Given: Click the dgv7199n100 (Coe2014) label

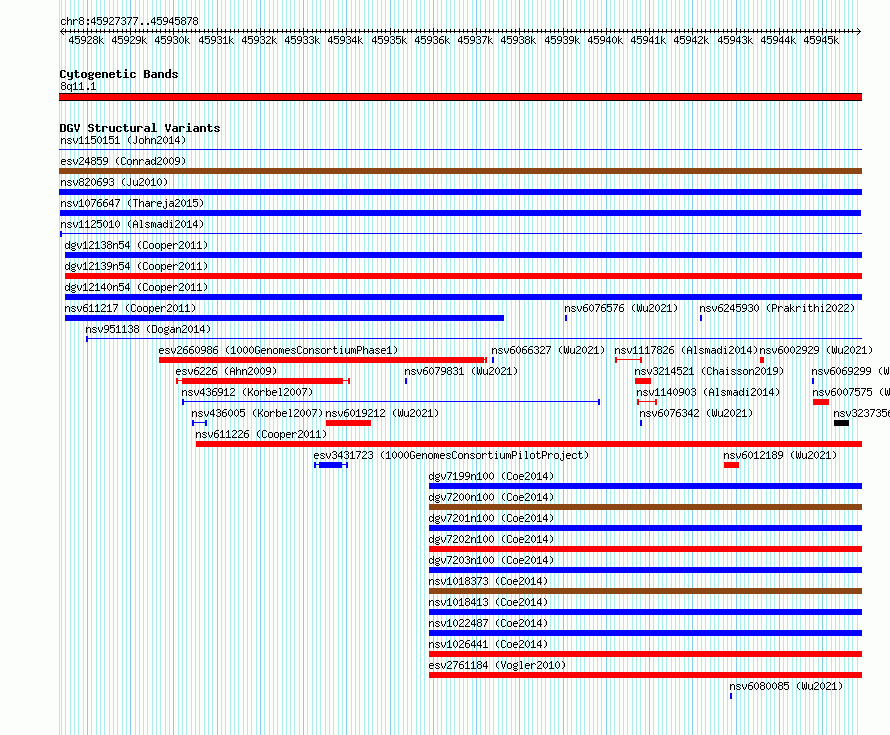Looking at the screenshot, I should (491, 476).
